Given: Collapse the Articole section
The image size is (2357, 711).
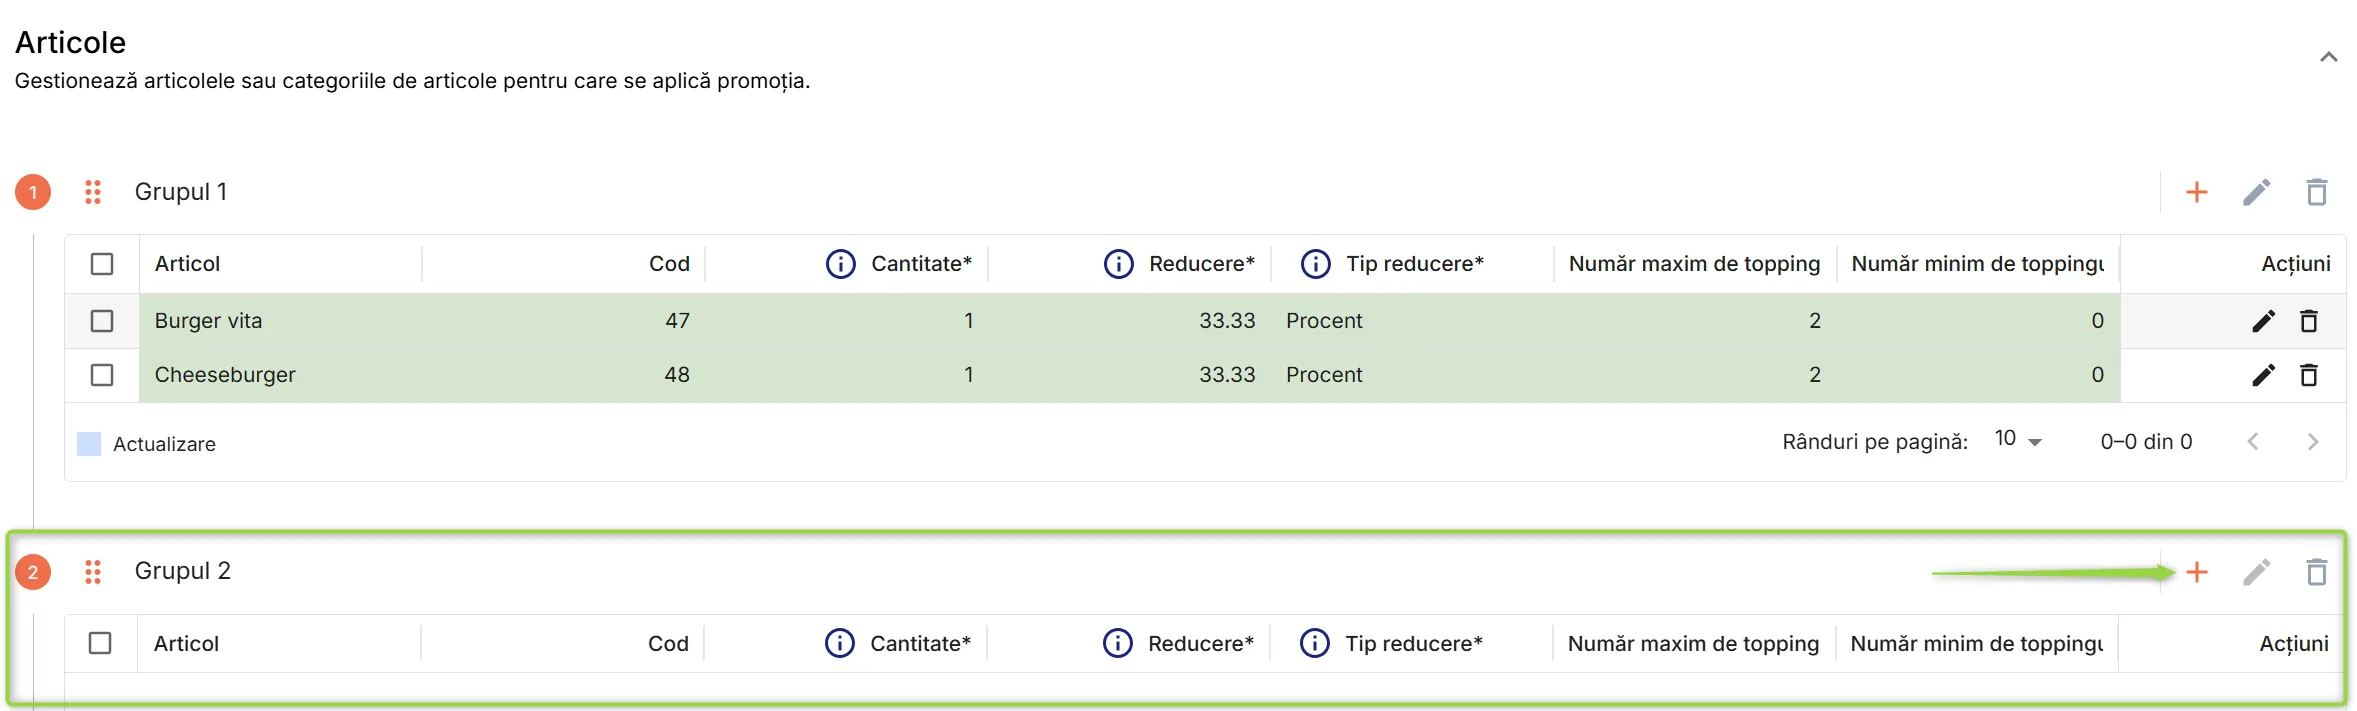Looking at the screenshot, I should coord(2328,57).
